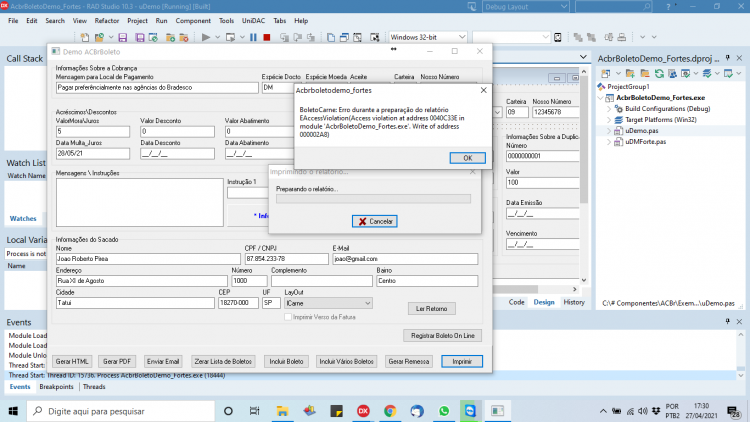Click the Zerar Lista de Boletos button
750x422 pixels.
click(223, 361)
